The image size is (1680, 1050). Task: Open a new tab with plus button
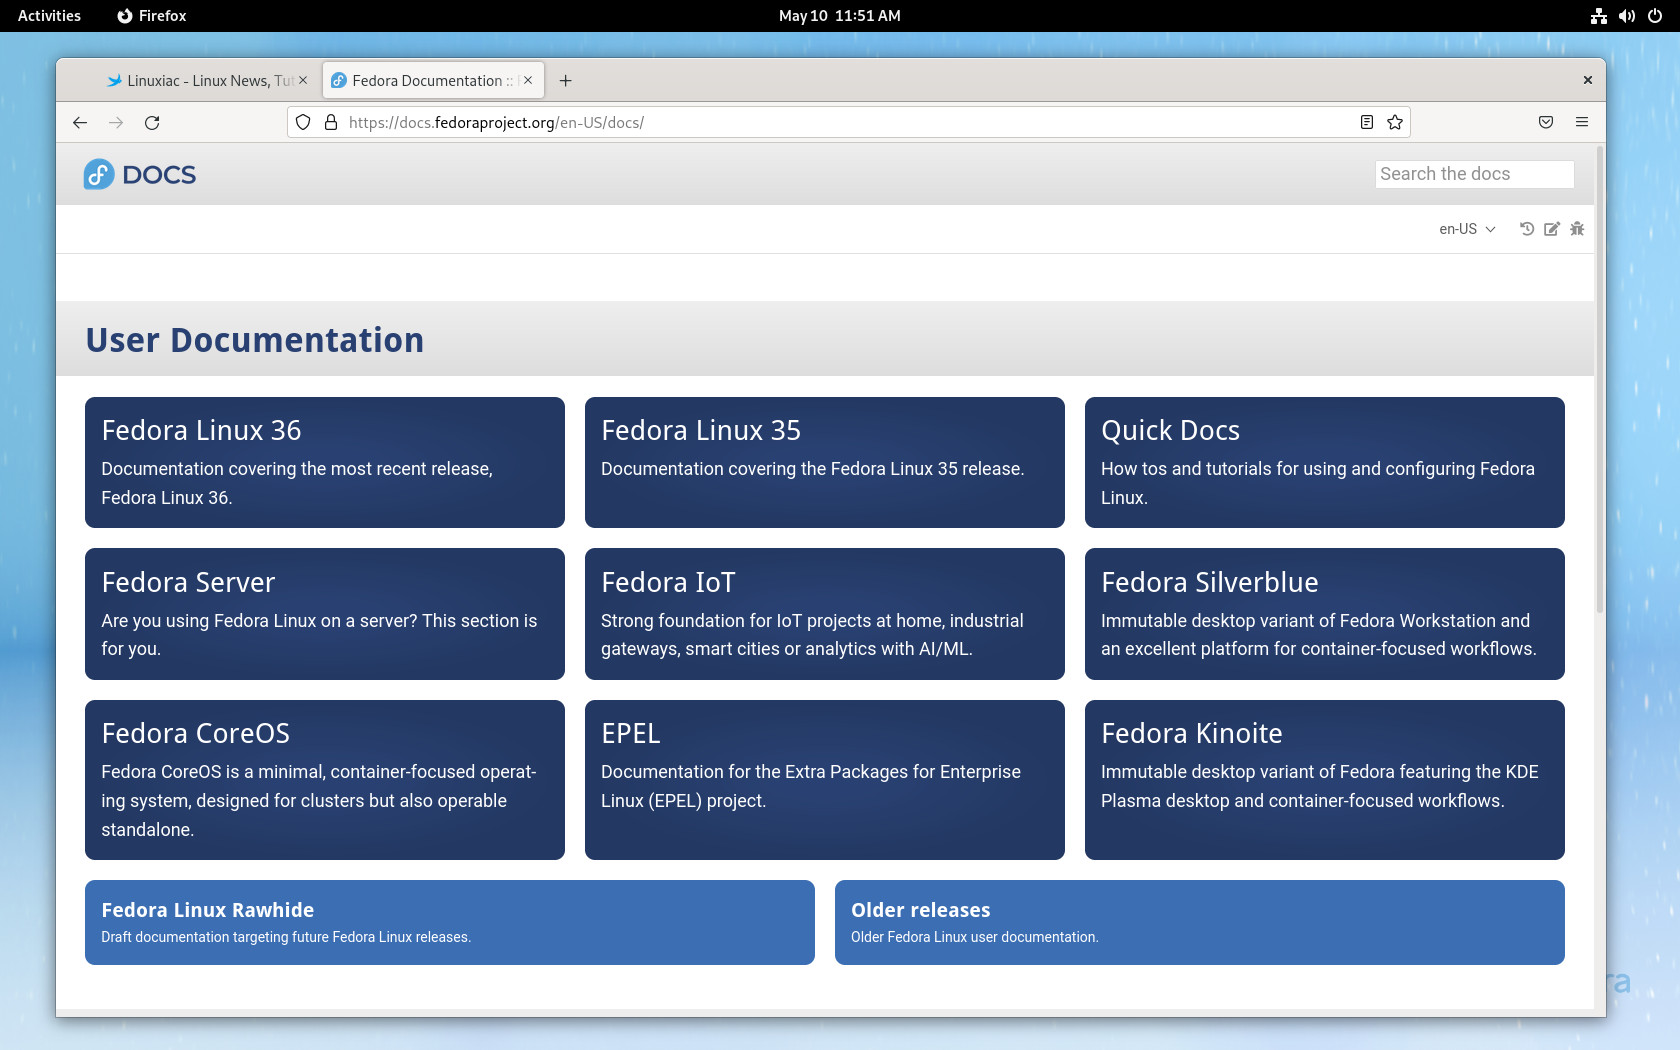tap(566, 81)
